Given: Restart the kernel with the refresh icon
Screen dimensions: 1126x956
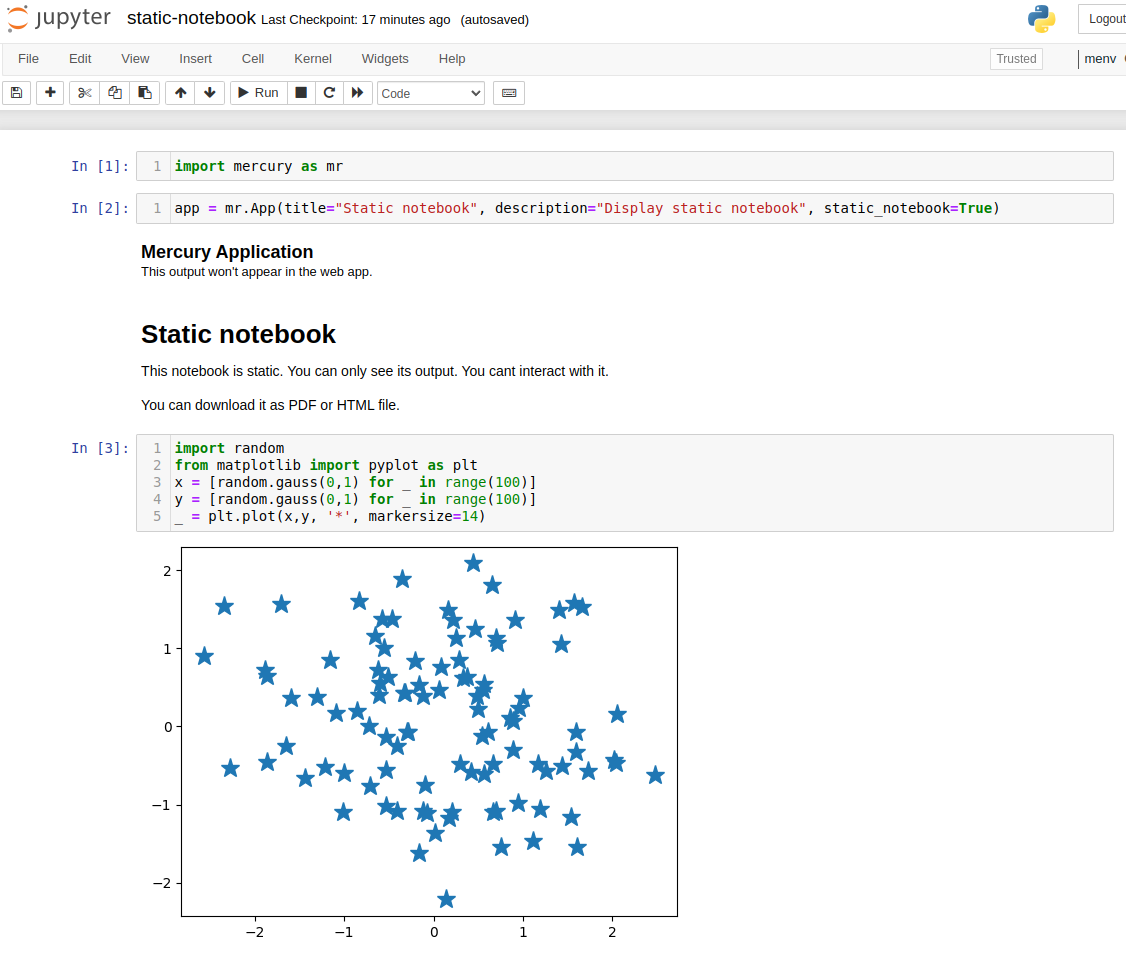Looking at the screenshot, I should pyautogui.click(x=328, y=93).
